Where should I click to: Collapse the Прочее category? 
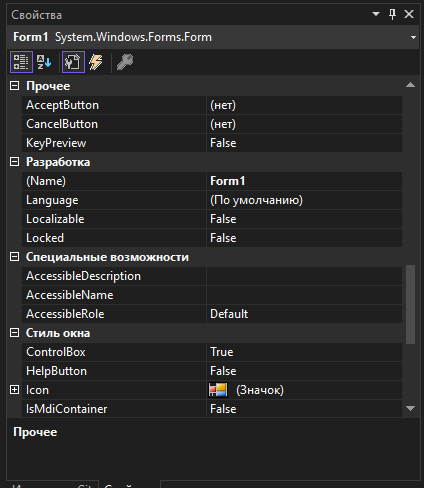pos(14,86)
